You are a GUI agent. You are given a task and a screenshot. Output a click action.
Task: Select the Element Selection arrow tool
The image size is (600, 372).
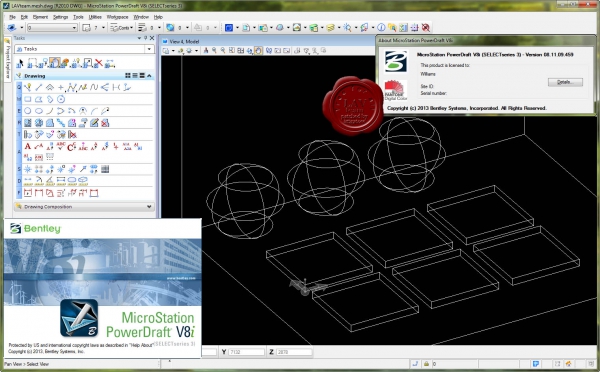[20, 63]
